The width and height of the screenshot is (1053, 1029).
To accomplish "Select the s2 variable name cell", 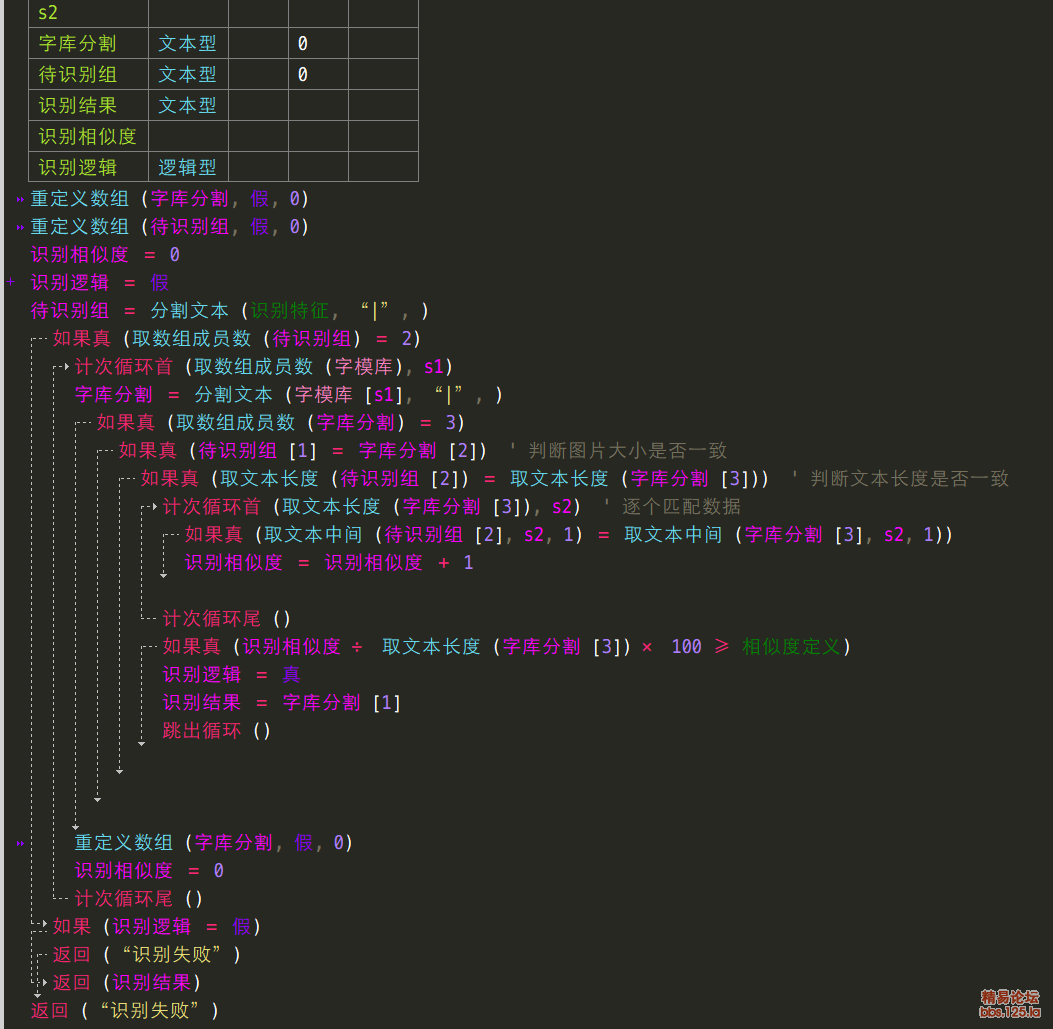I will [x=88, y=13].
